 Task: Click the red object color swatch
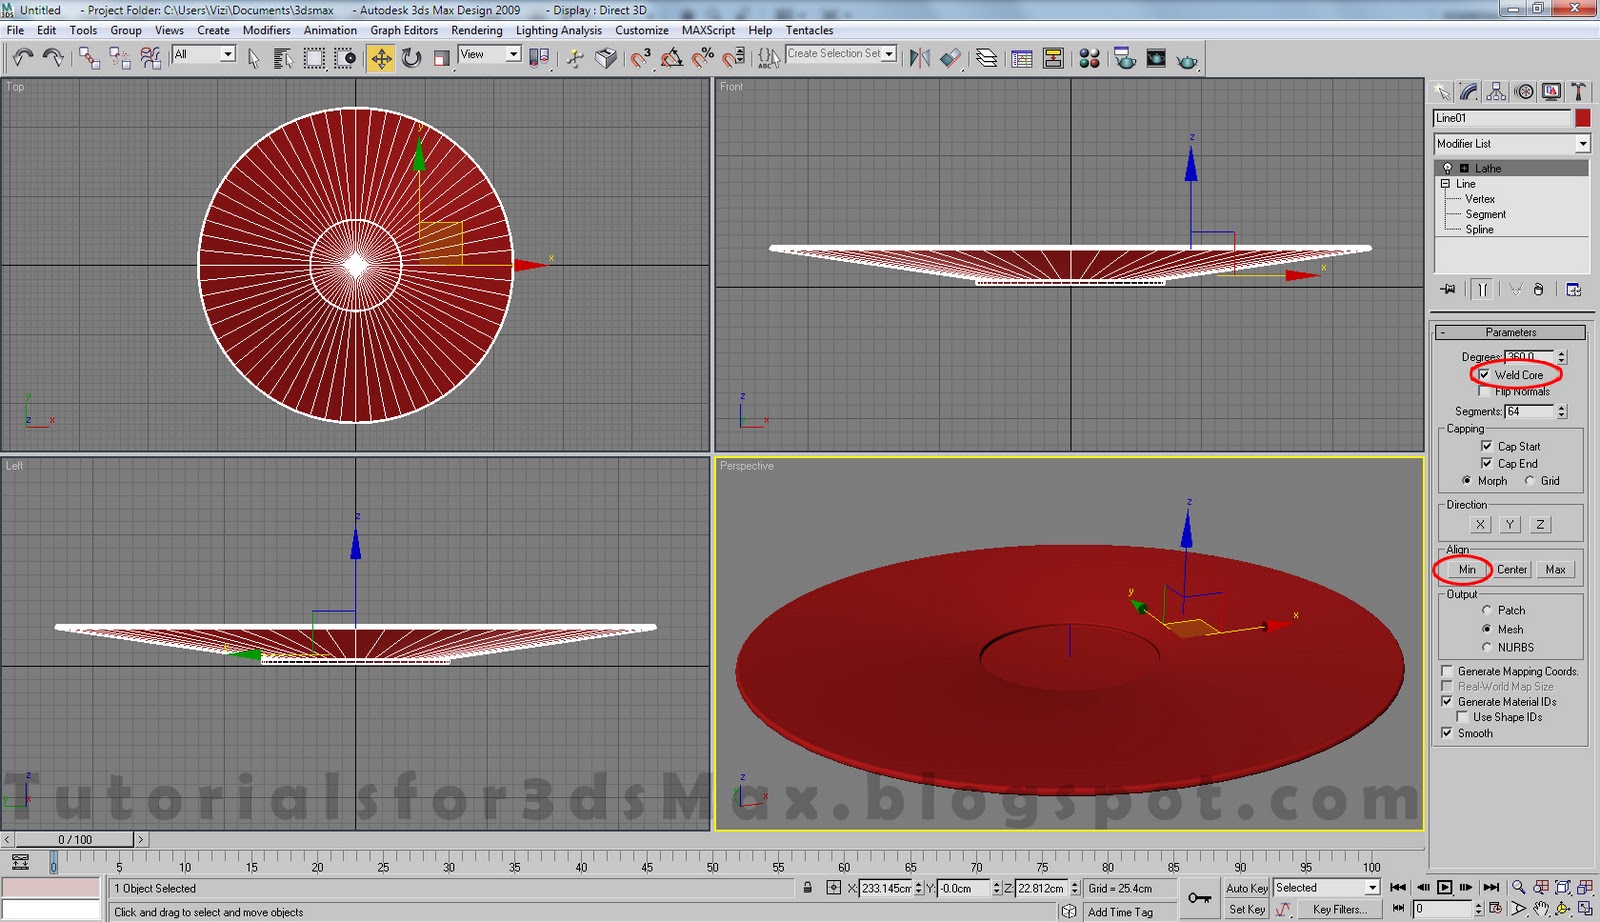pyautogui.click(x=1582, y=118)
